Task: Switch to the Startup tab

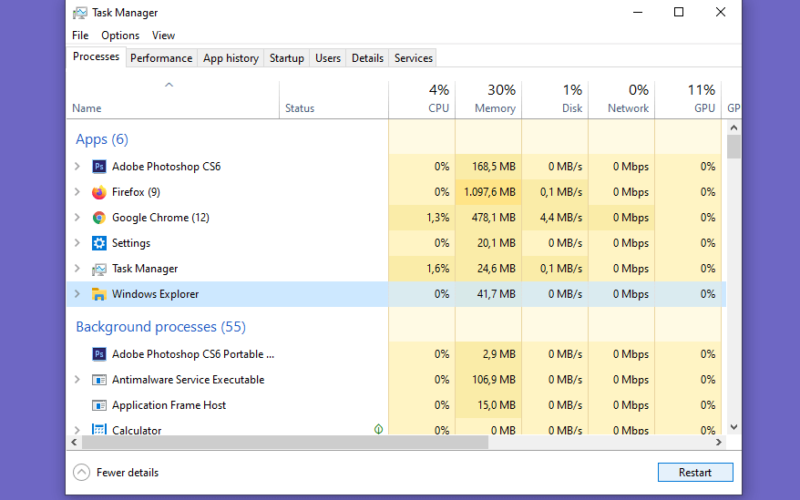Action: click(x=287, y=58)
